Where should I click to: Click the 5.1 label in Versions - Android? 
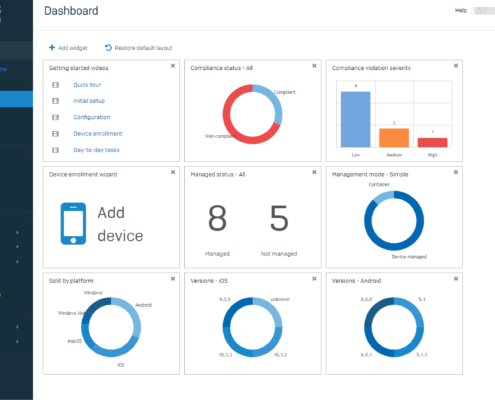[x=422, y=299]
